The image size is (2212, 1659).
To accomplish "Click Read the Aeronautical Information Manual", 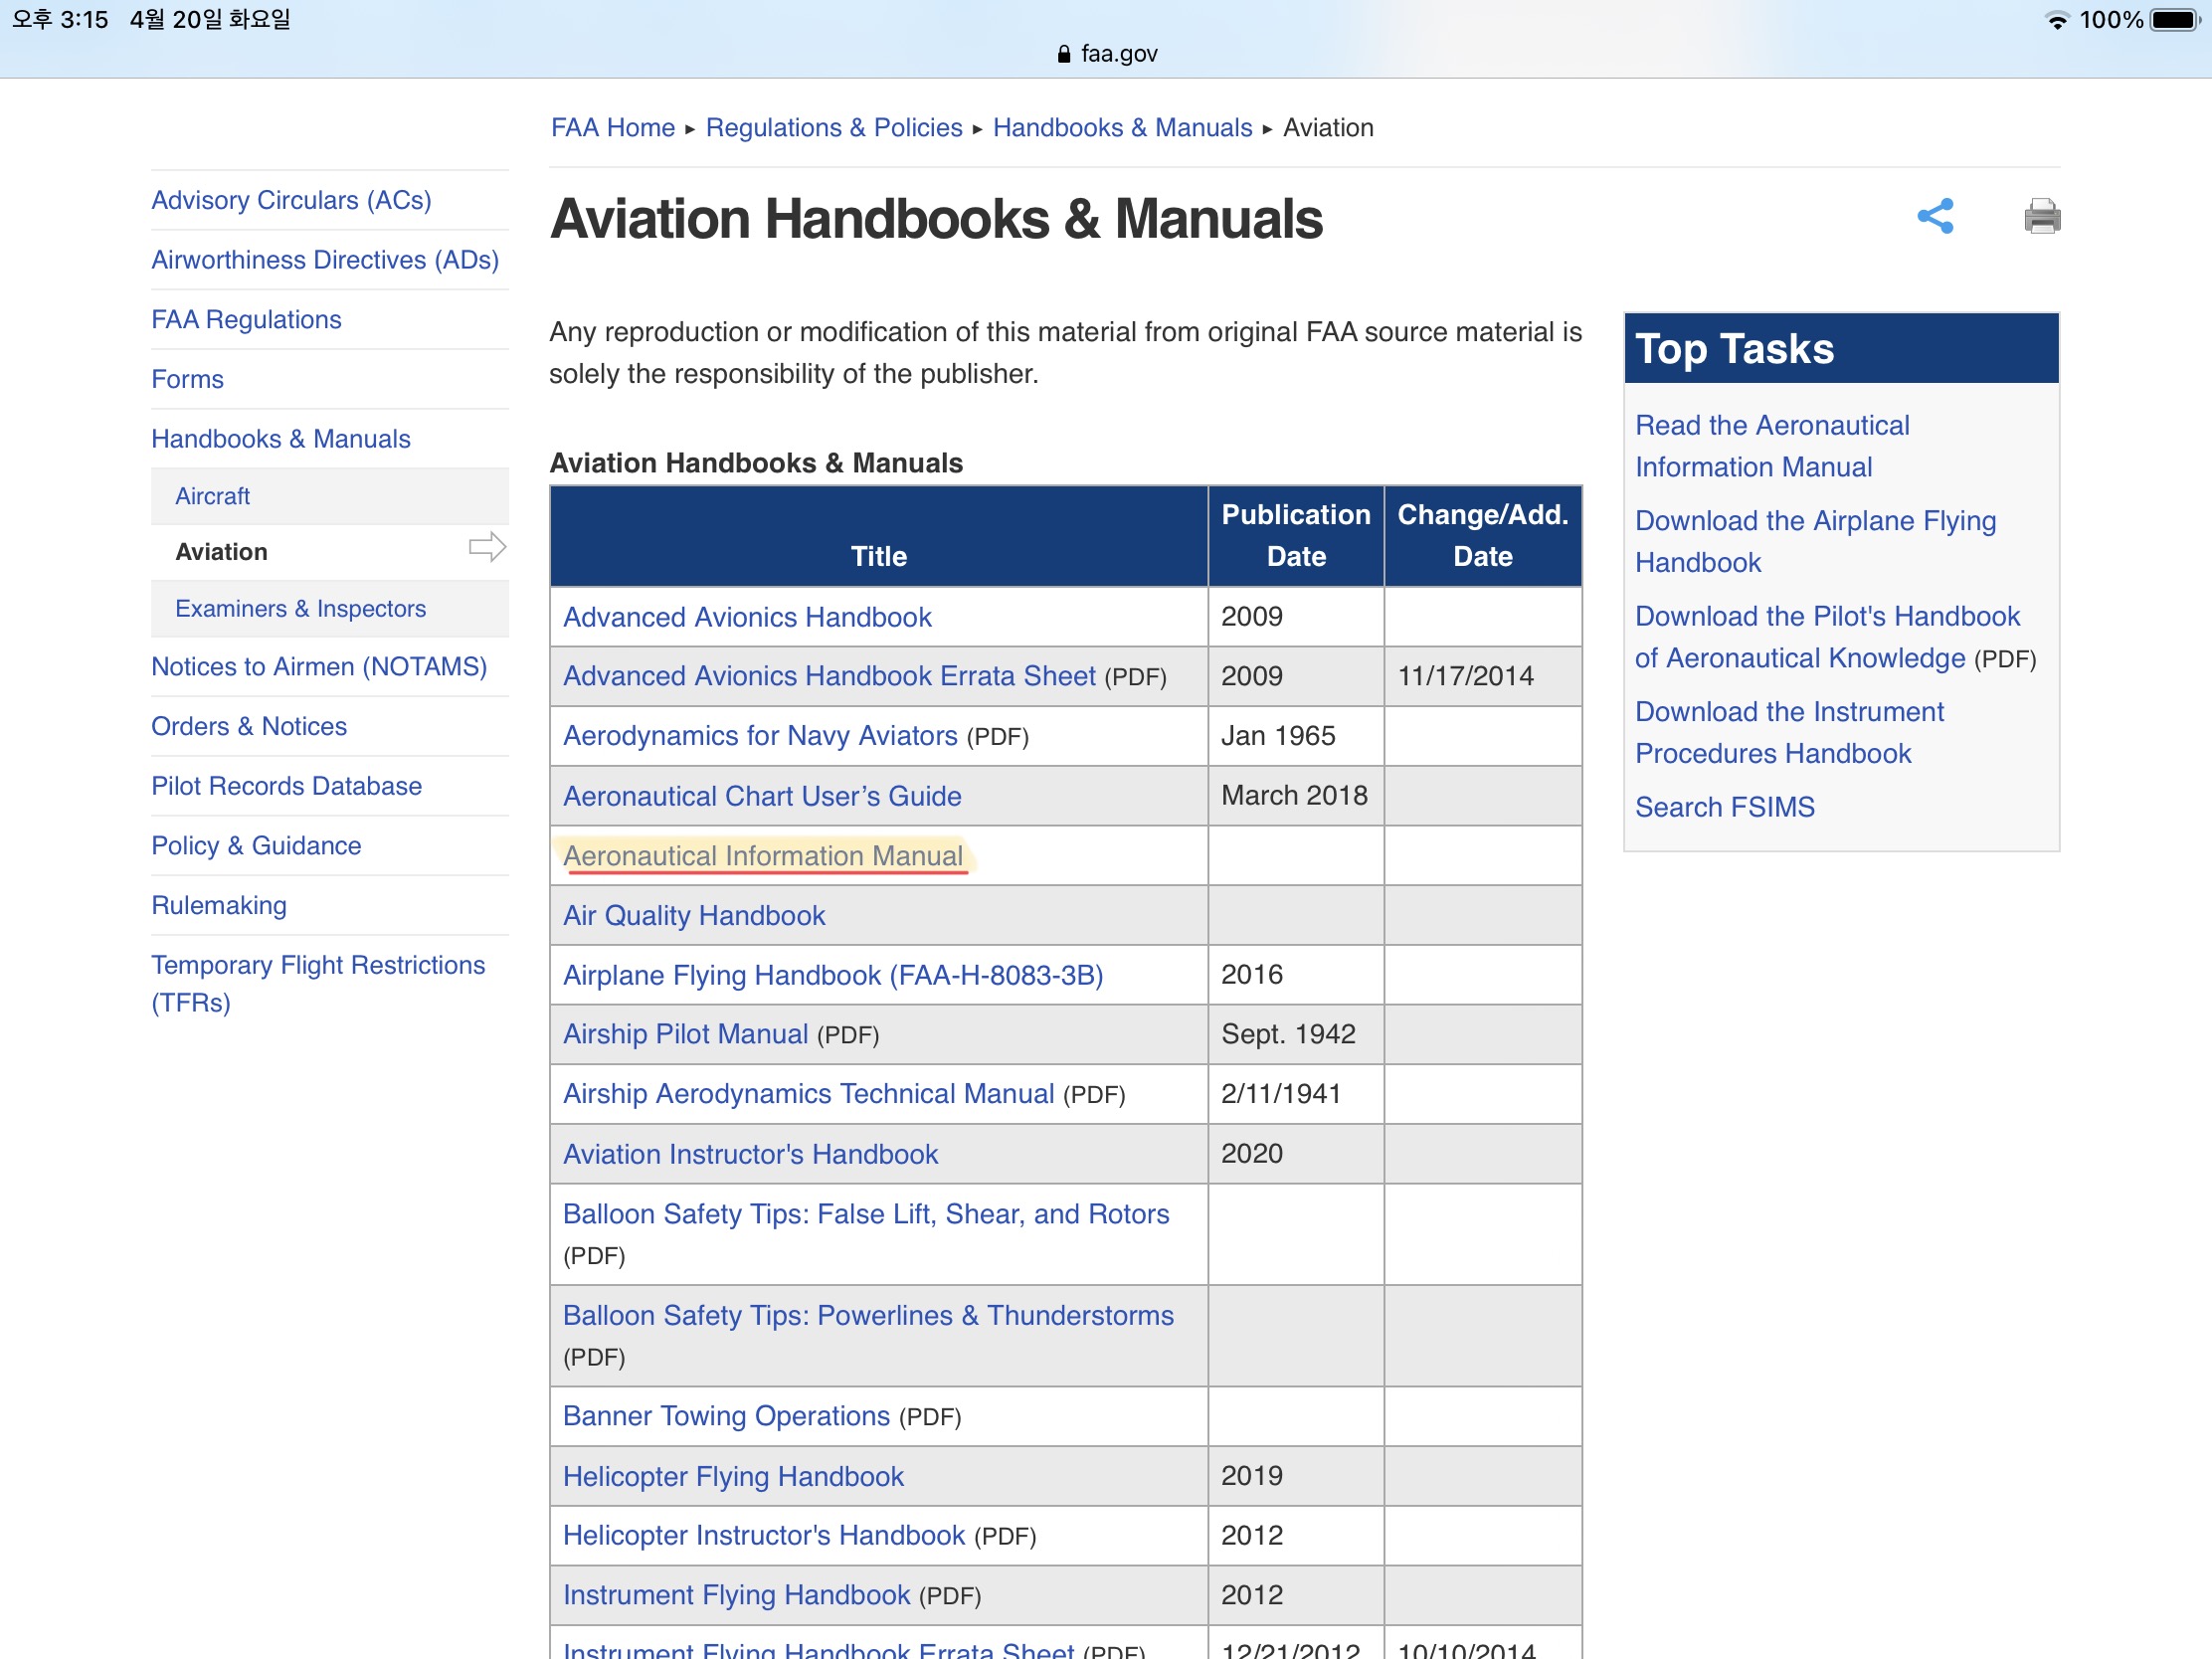I will pyautogui.click(x=1772, y=446).
